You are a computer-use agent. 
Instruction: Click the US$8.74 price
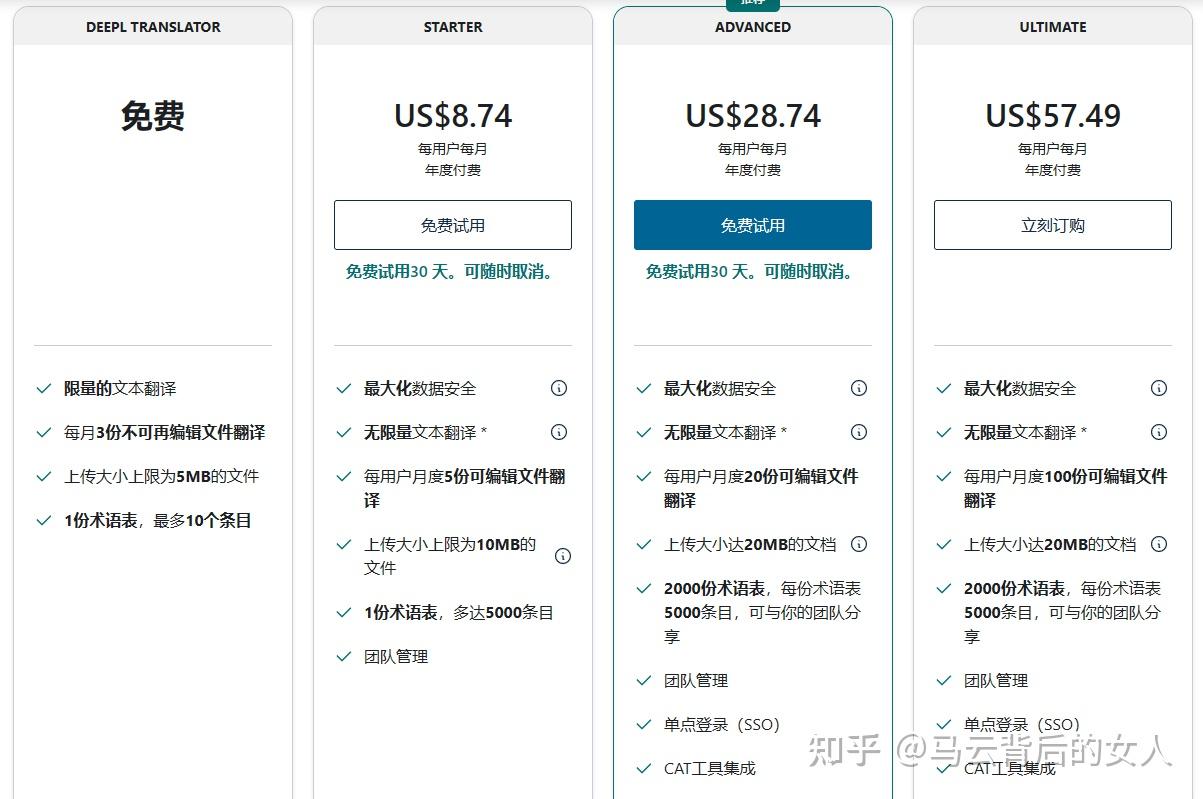pos(453,116)
